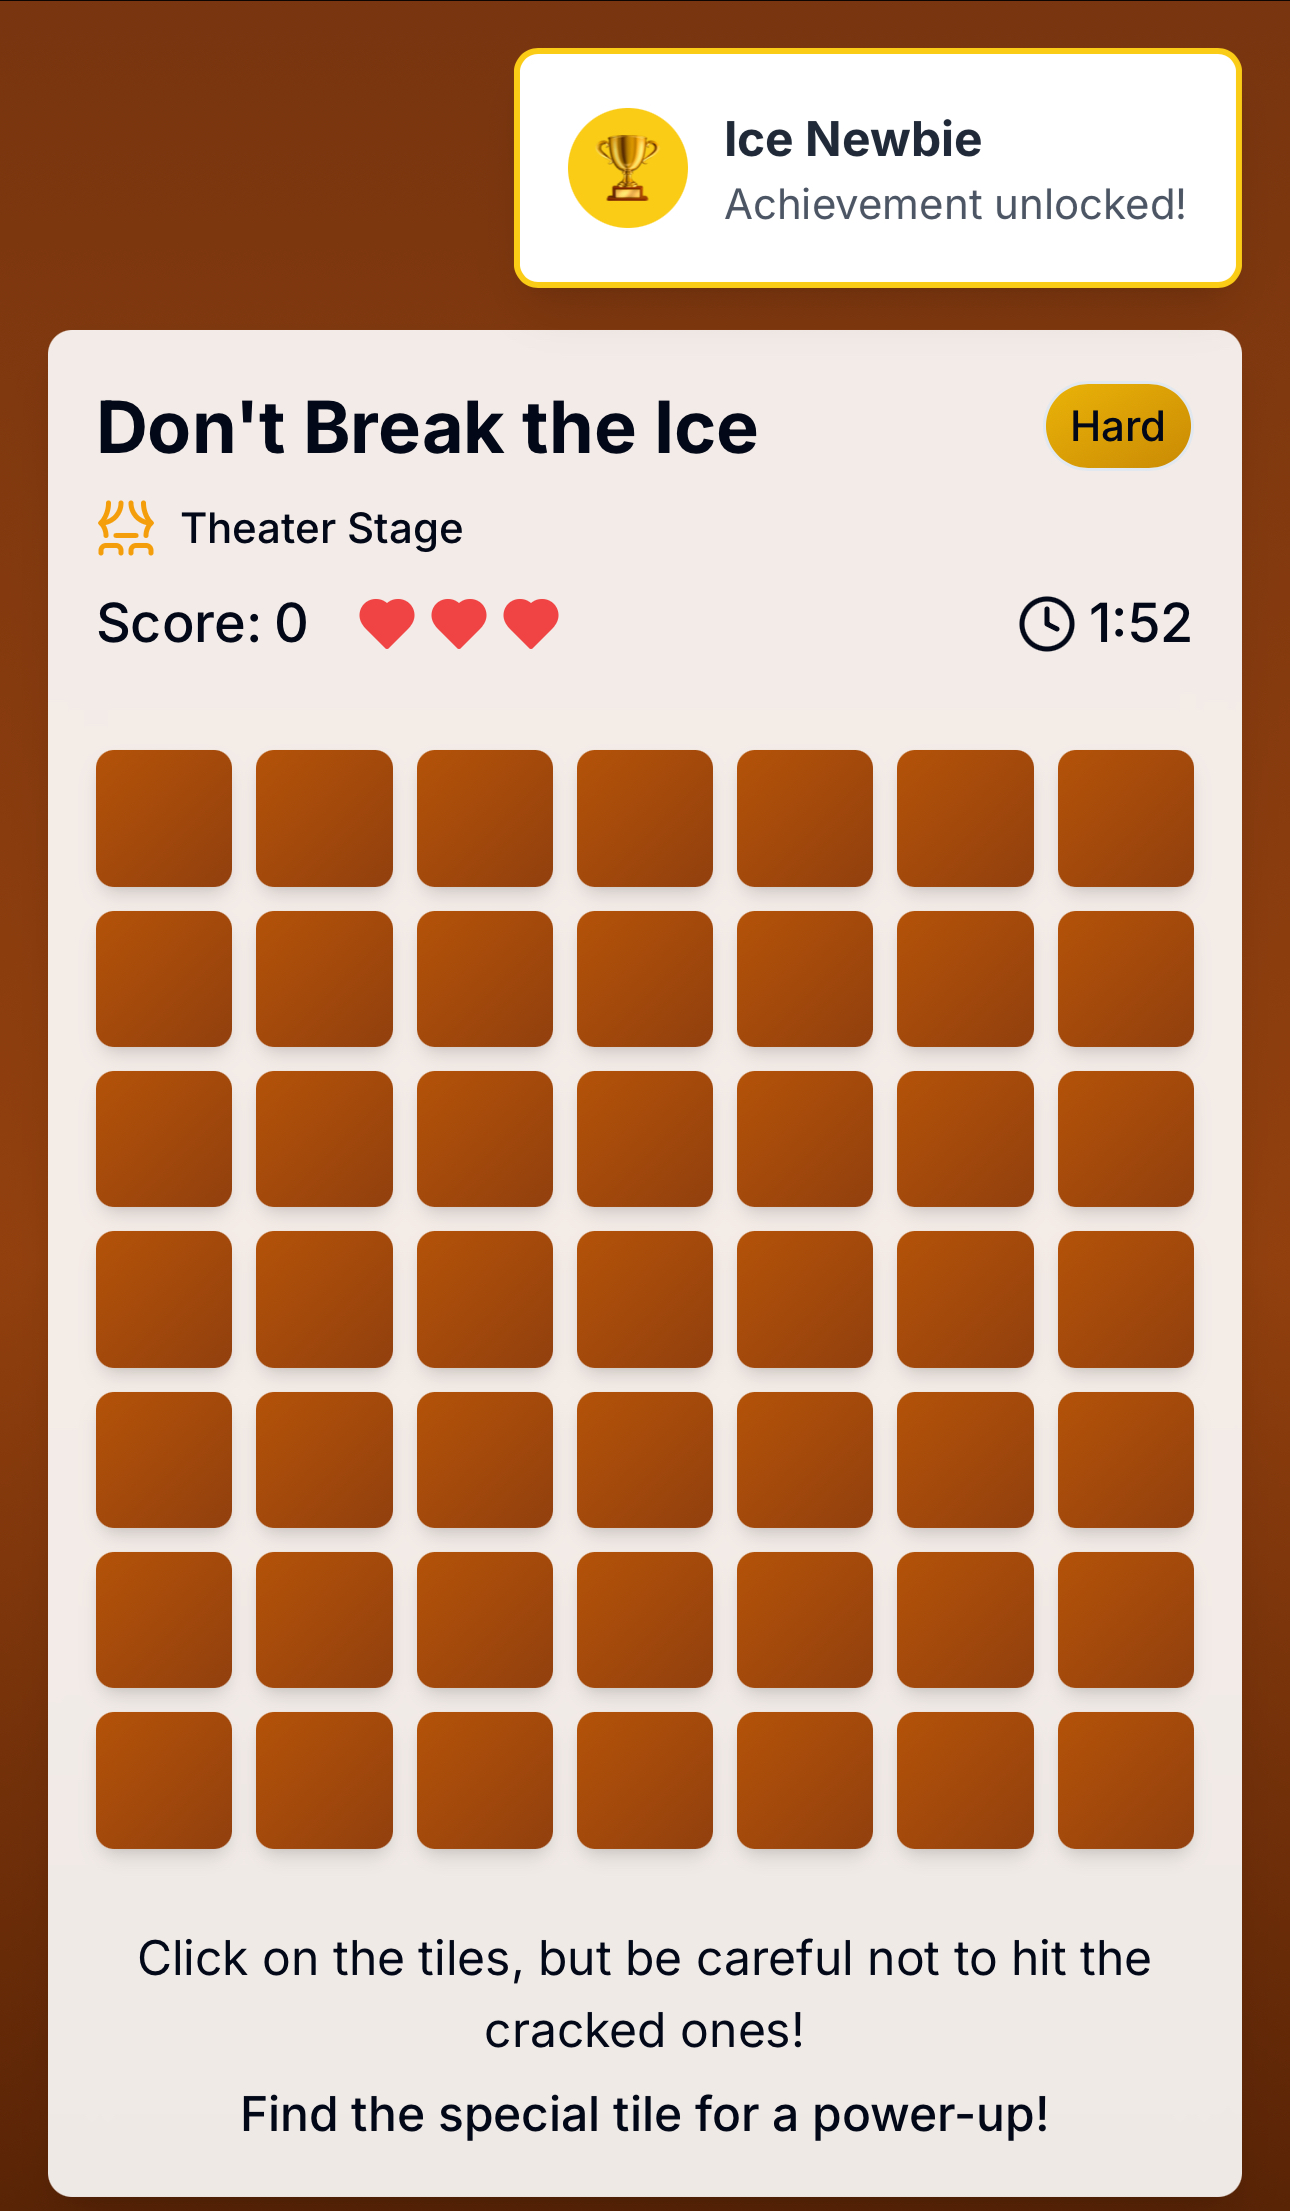Click the second tile in the first row
This screenshot has width=1290, height=2211.
324,818
